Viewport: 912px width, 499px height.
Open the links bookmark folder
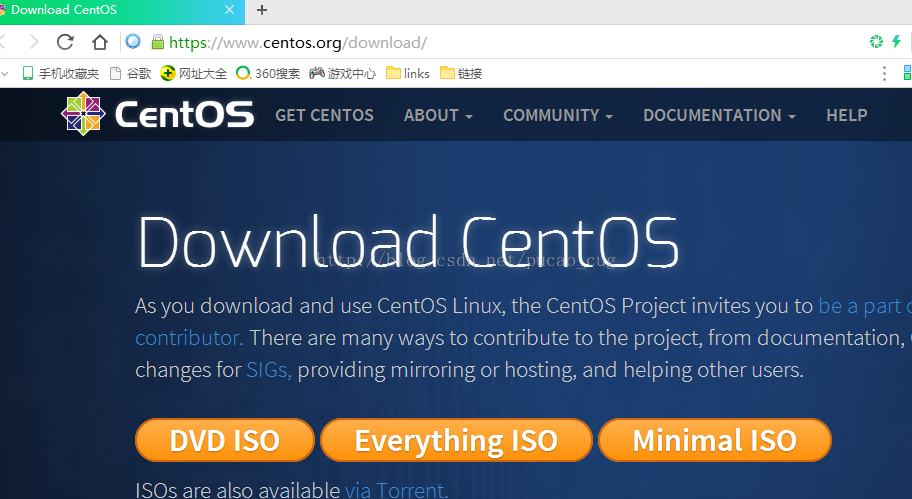pyautogui.click(x=408, y=73)
